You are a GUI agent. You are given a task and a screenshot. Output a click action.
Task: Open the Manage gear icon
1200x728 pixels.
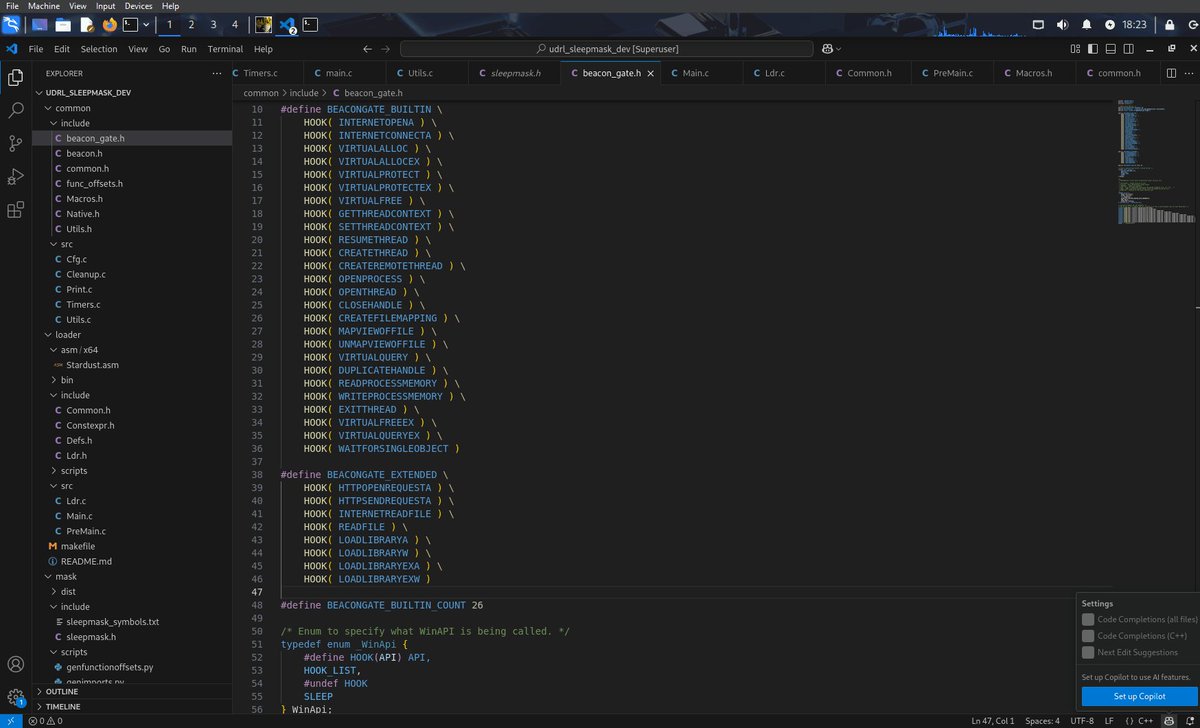16,698
